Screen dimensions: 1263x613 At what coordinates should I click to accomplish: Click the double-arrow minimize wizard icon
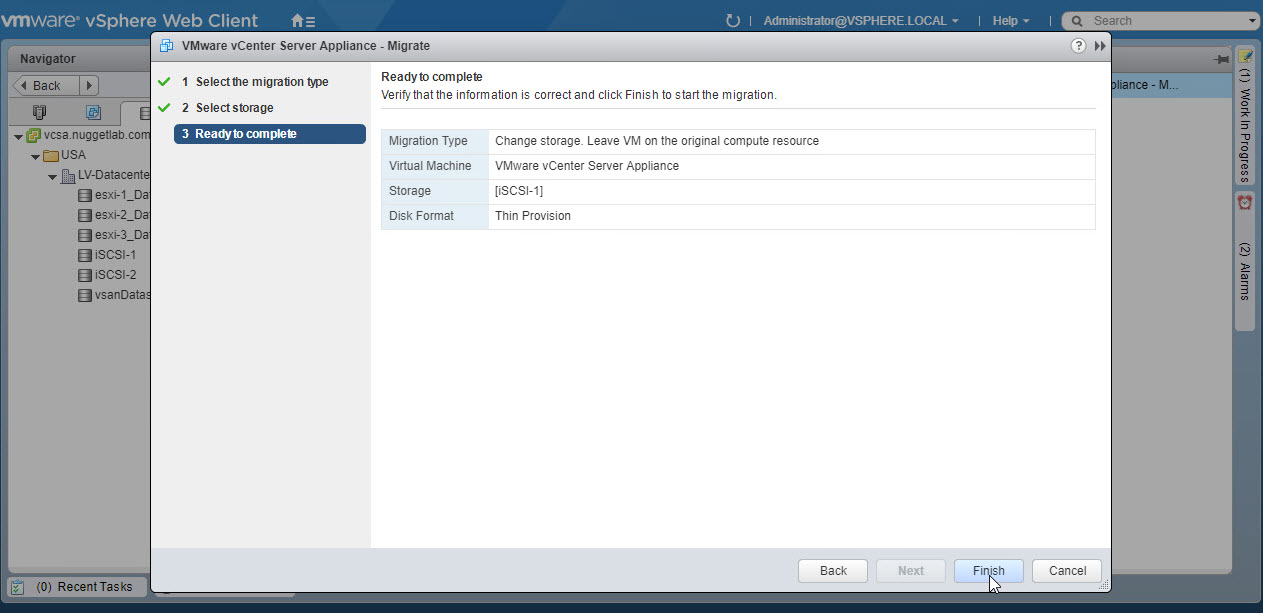(1100, 46)
